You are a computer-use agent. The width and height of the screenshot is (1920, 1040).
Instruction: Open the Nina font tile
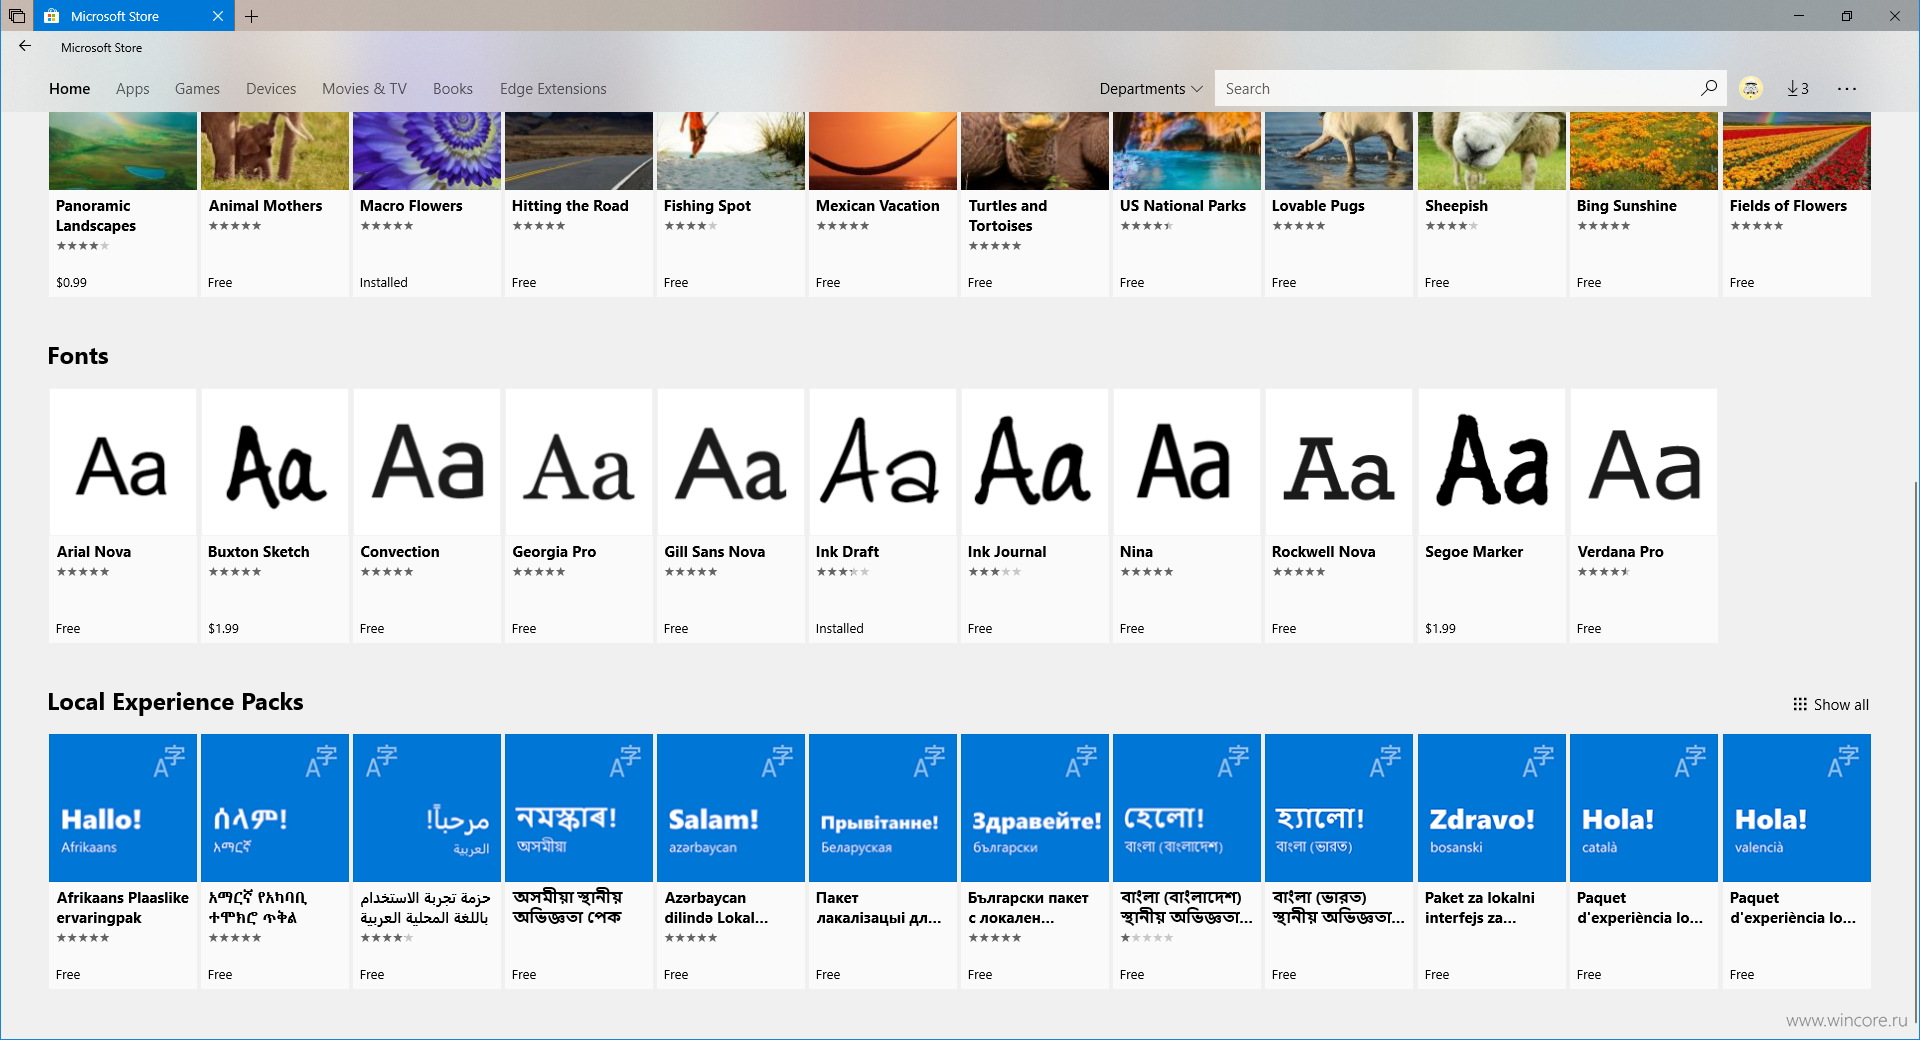[x=1187, y=515]
